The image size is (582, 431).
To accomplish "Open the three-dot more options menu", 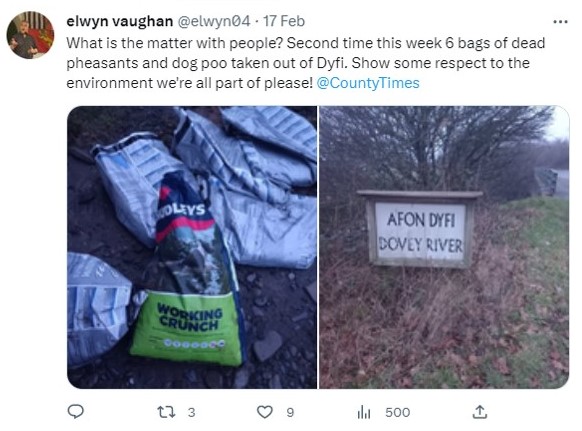I will point(560,22).
